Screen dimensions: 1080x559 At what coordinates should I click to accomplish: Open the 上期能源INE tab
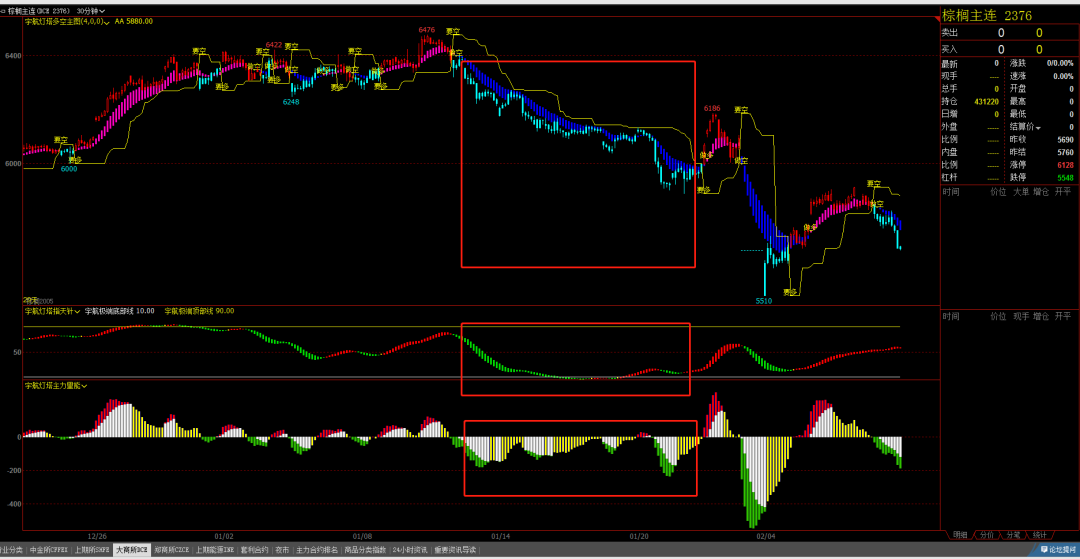pyautogui.click(x=215, y=550)
